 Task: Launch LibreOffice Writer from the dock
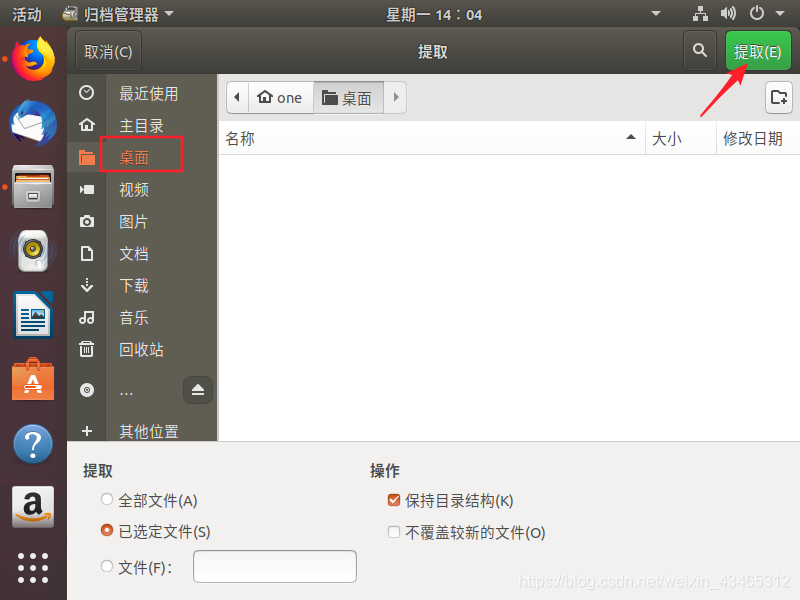click(x=33, y=315)
